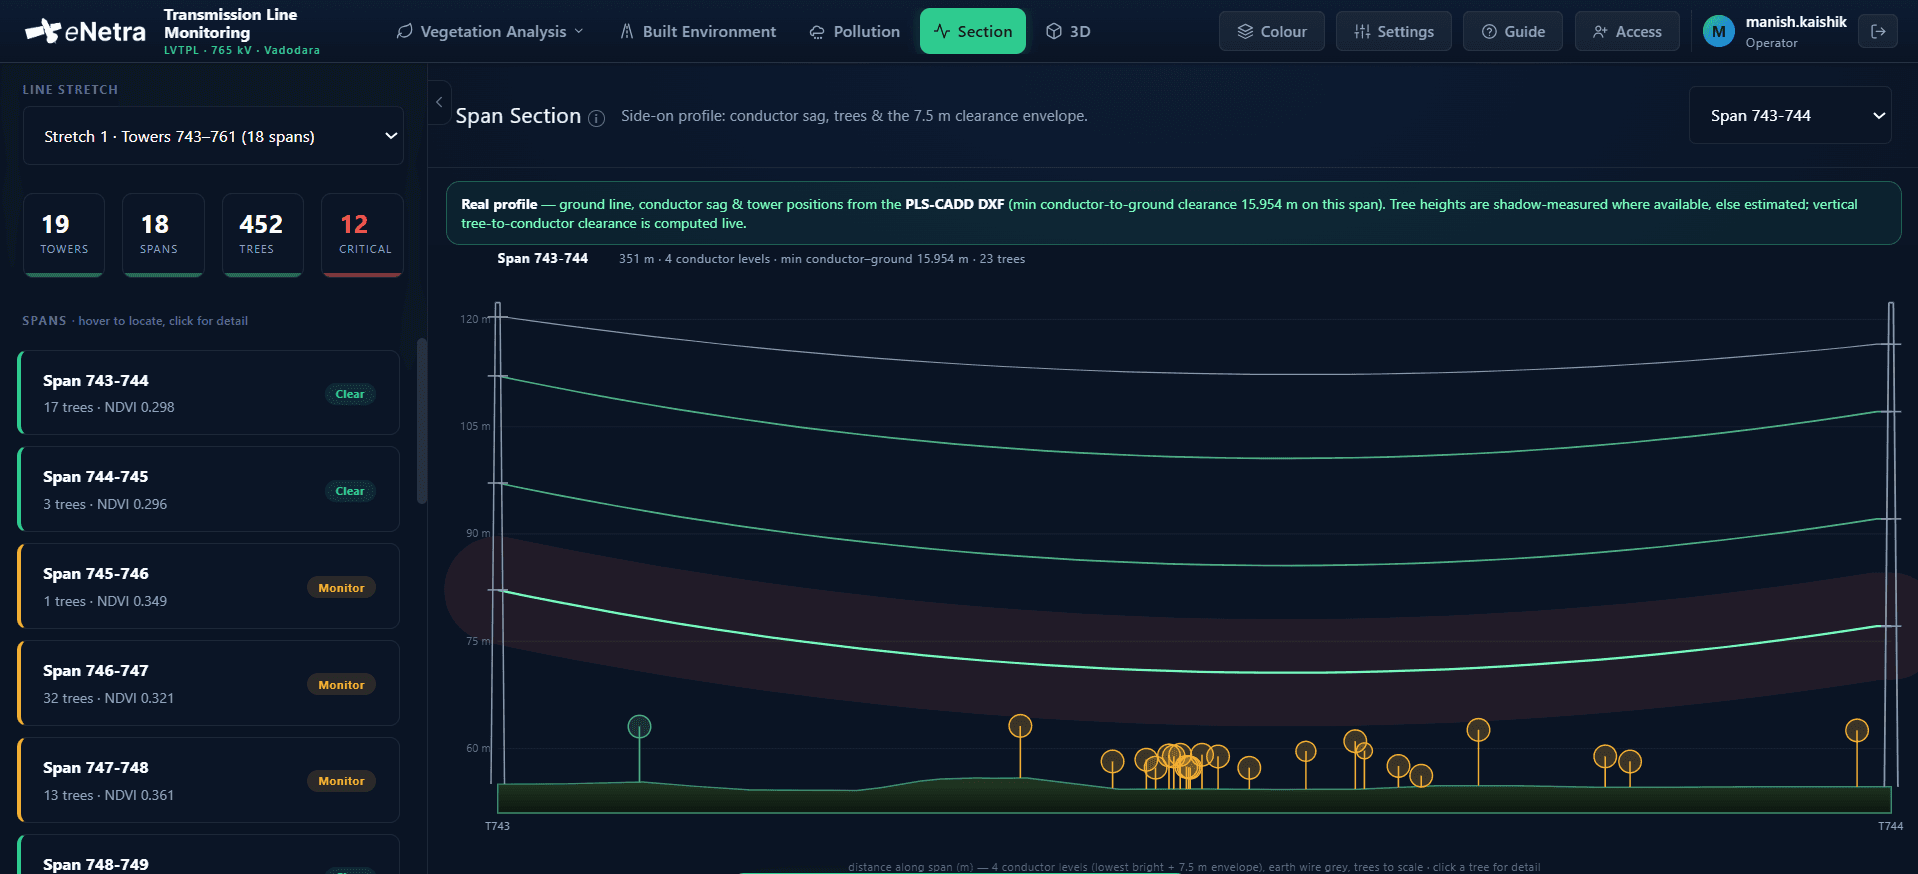
Task: Click the span list scrollbar
Action: [422, 420]
